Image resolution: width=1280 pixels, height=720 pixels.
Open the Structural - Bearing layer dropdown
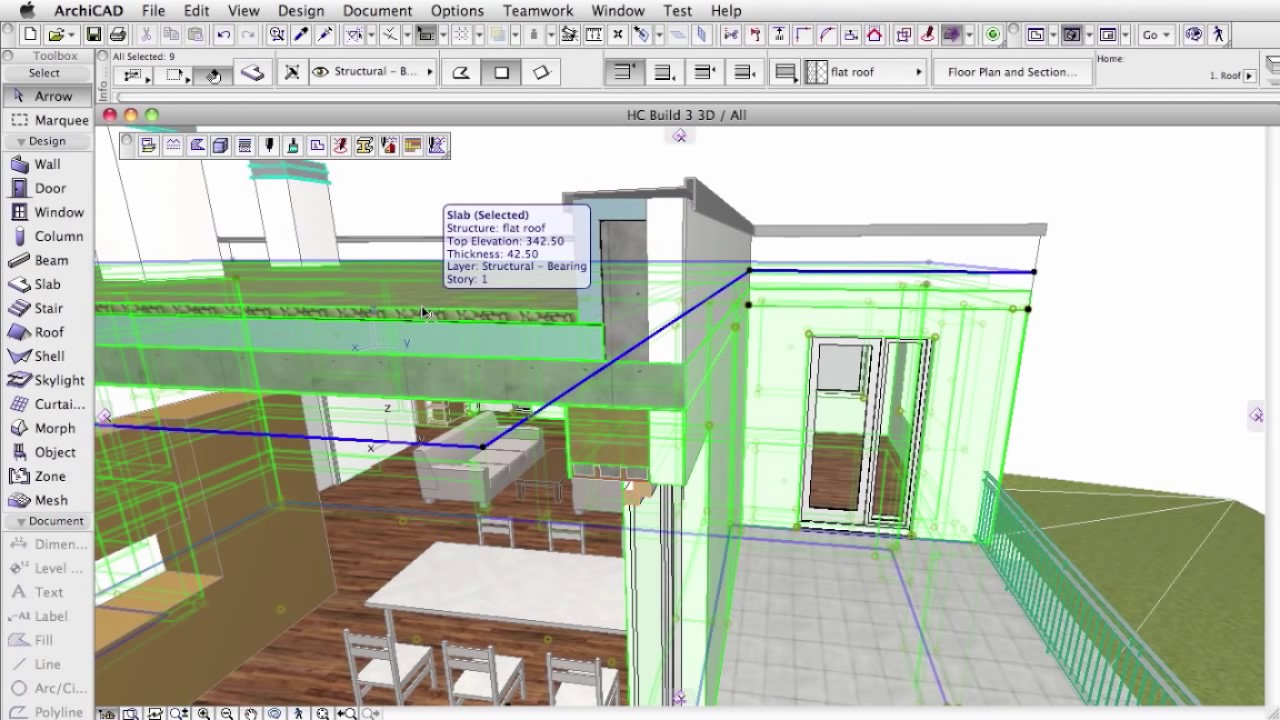(372, 72)
